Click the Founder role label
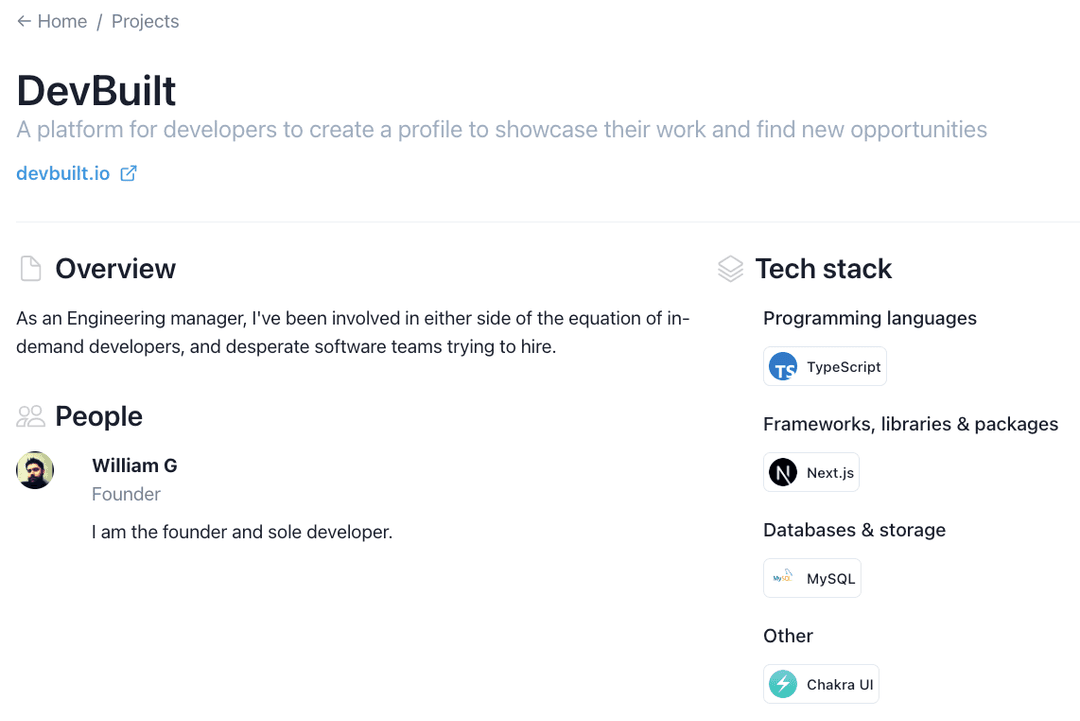The height and width of the screenshot is (721, 1080). (x=126, y=494)
